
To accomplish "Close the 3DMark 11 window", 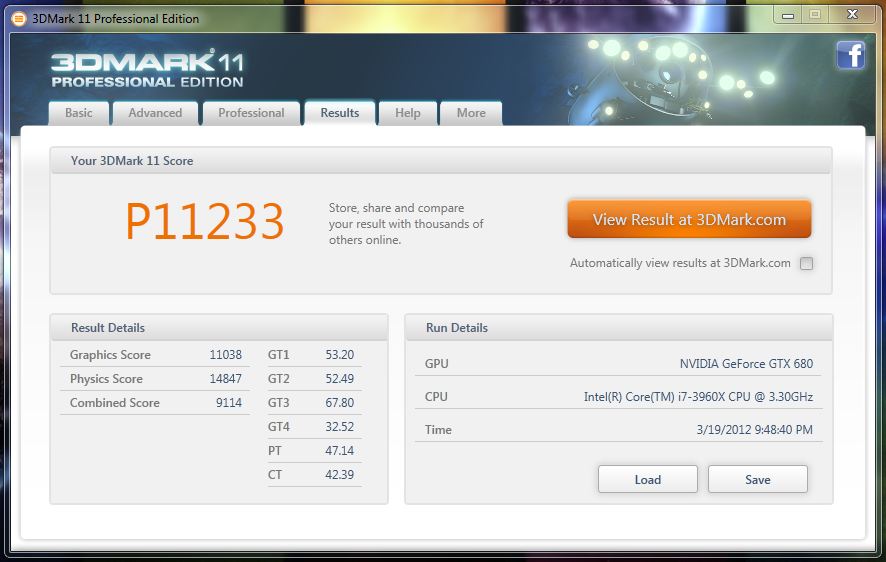I will (853, 15).
